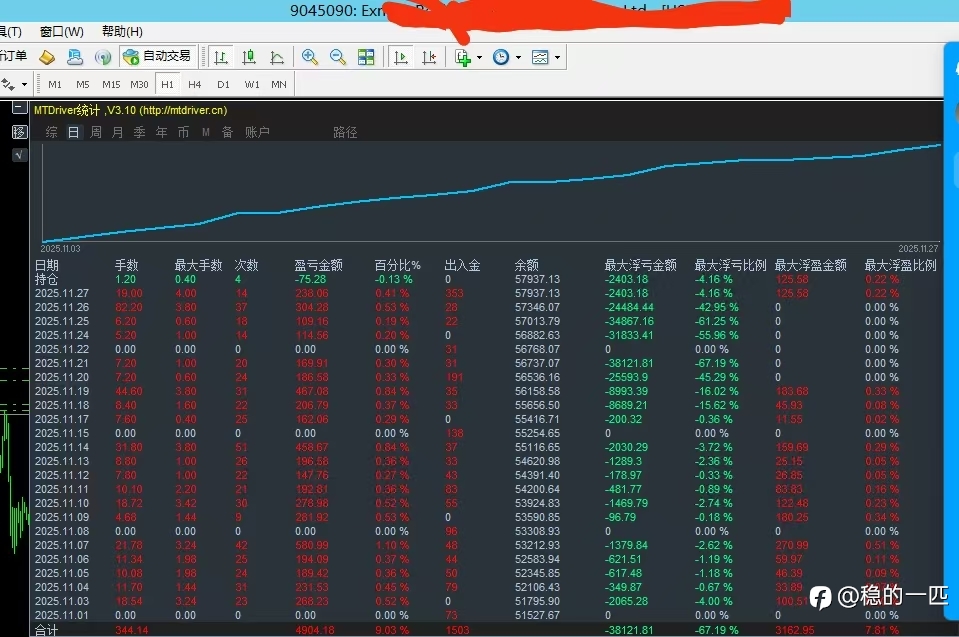Screen dimensions: 959x637
Task: Switch to 年 yearly statistics tab
Action: tap(161, 132)
